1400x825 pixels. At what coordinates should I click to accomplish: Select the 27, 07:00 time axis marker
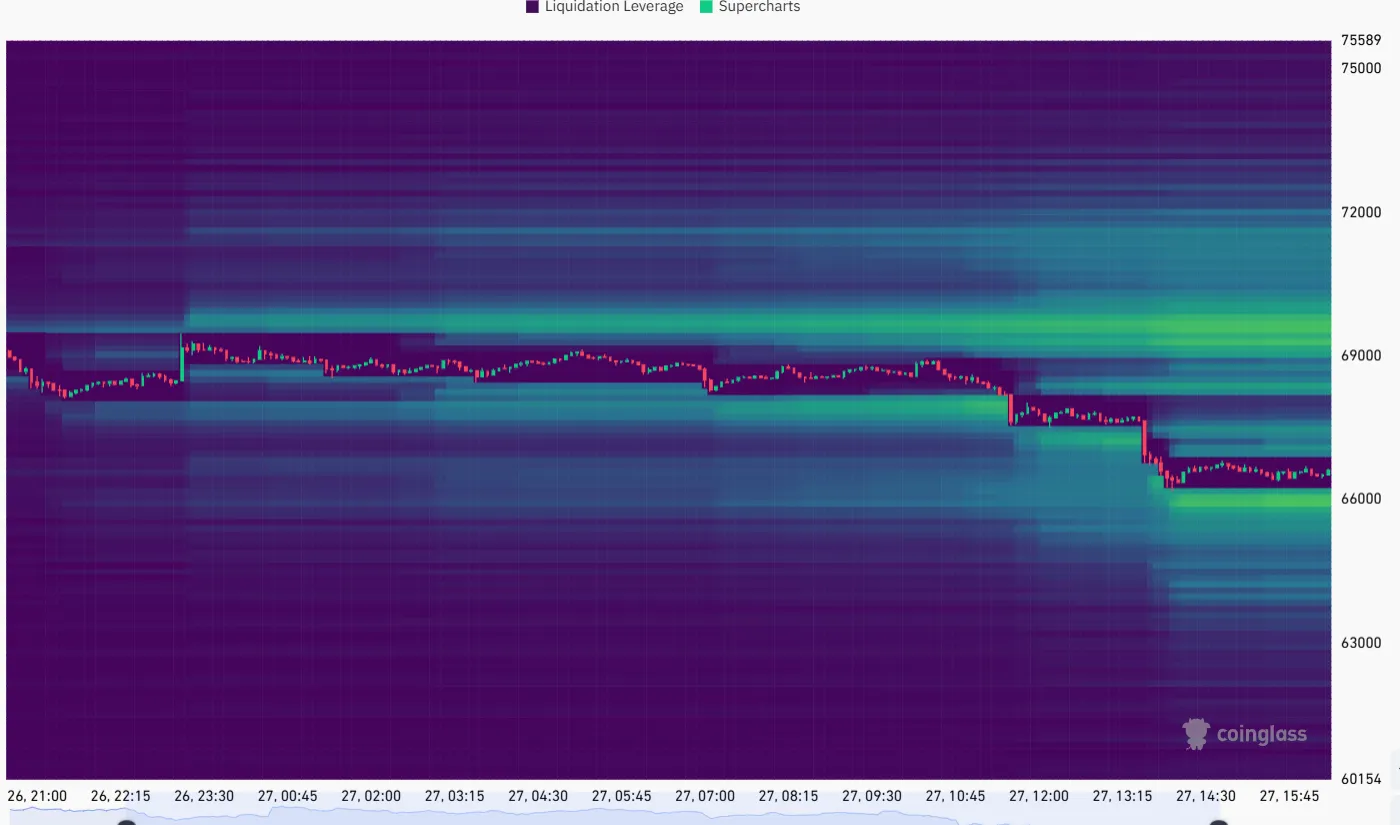[705, 796]
